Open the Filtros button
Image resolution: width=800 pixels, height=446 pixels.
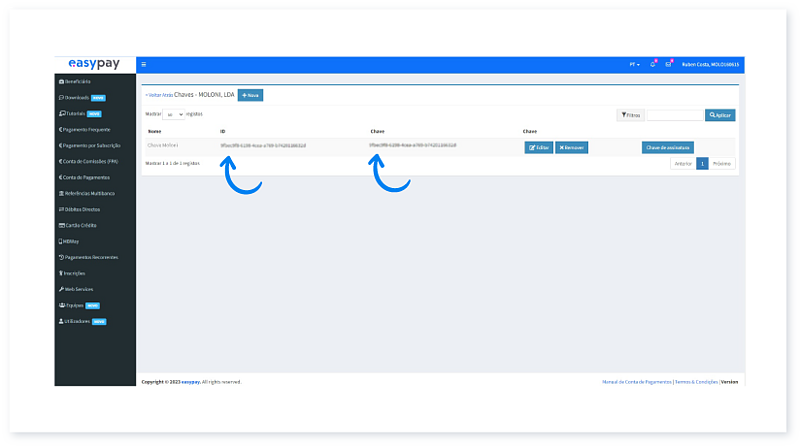631,115
